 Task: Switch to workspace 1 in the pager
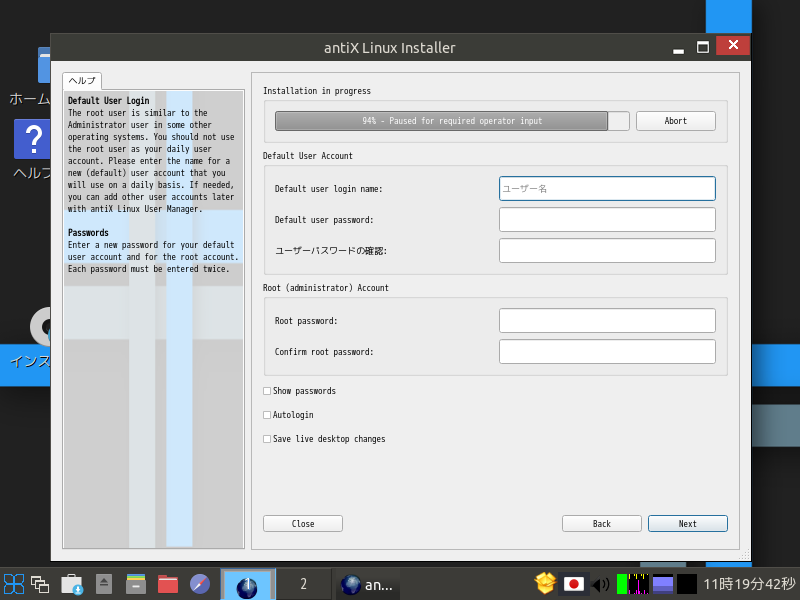pyautogui.click(x=248, y=584)
